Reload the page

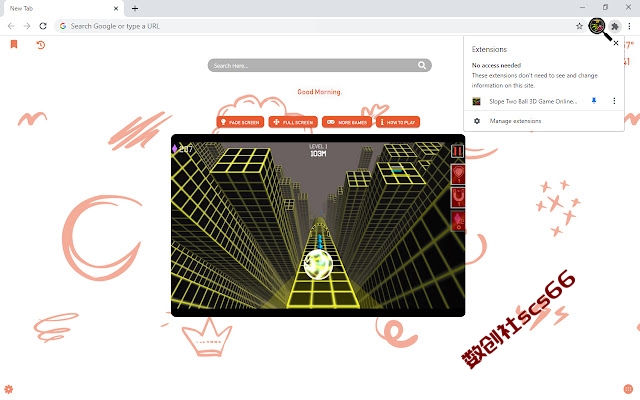[43, 26]
